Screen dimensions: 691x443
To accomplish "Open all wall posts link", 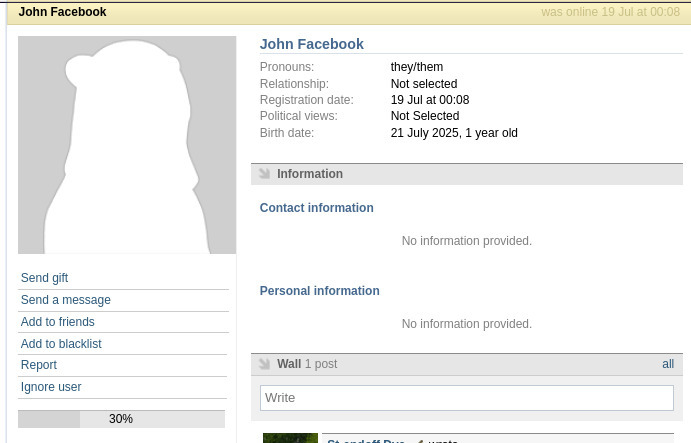I will (668, 364).
